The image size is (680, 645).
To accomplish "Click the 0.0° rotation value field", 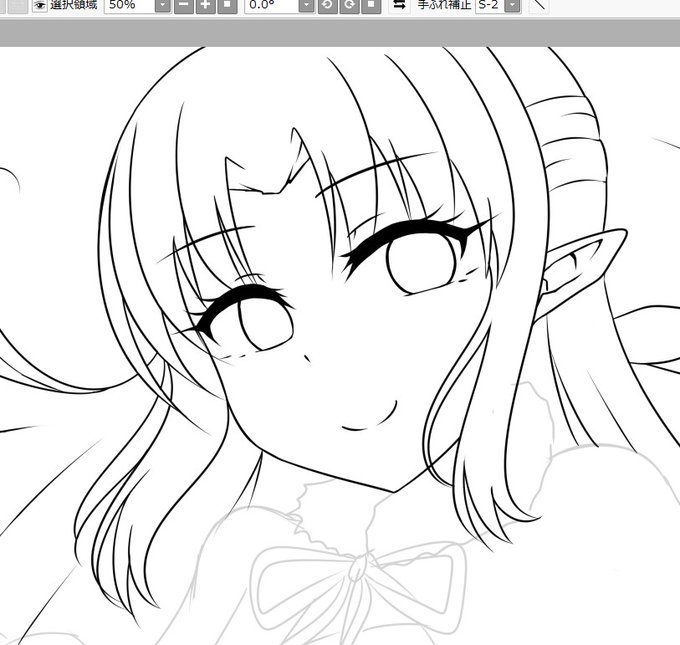I will pyautogui.click(x=272, y=6).
